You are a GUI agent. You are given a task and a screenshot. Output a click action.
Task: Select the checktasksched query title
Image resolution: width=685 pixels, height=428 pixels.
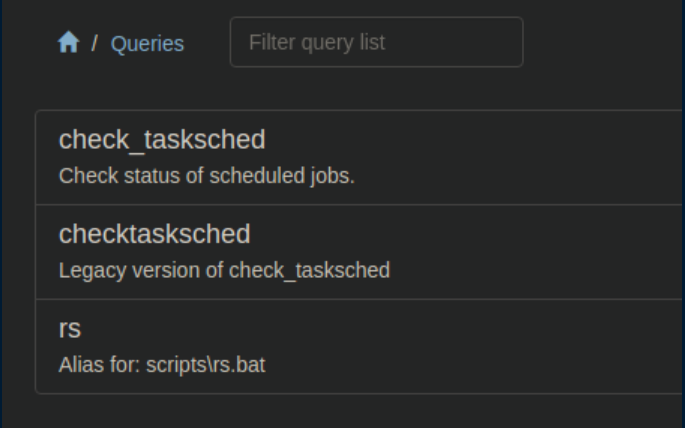[x=154, y=234]
